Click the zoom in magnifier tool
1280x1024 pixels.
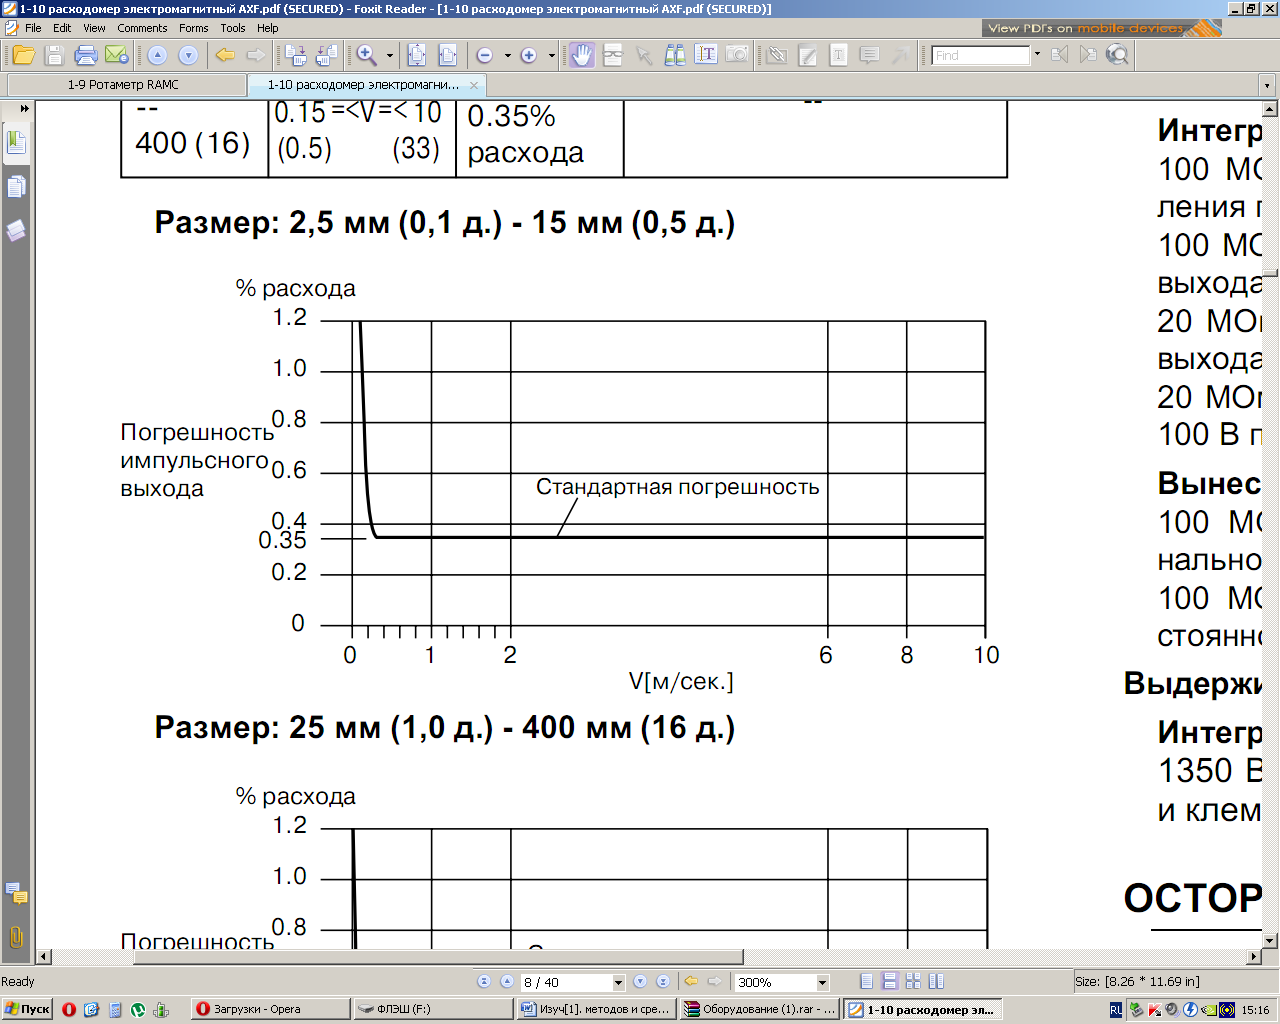pos(367,55)
